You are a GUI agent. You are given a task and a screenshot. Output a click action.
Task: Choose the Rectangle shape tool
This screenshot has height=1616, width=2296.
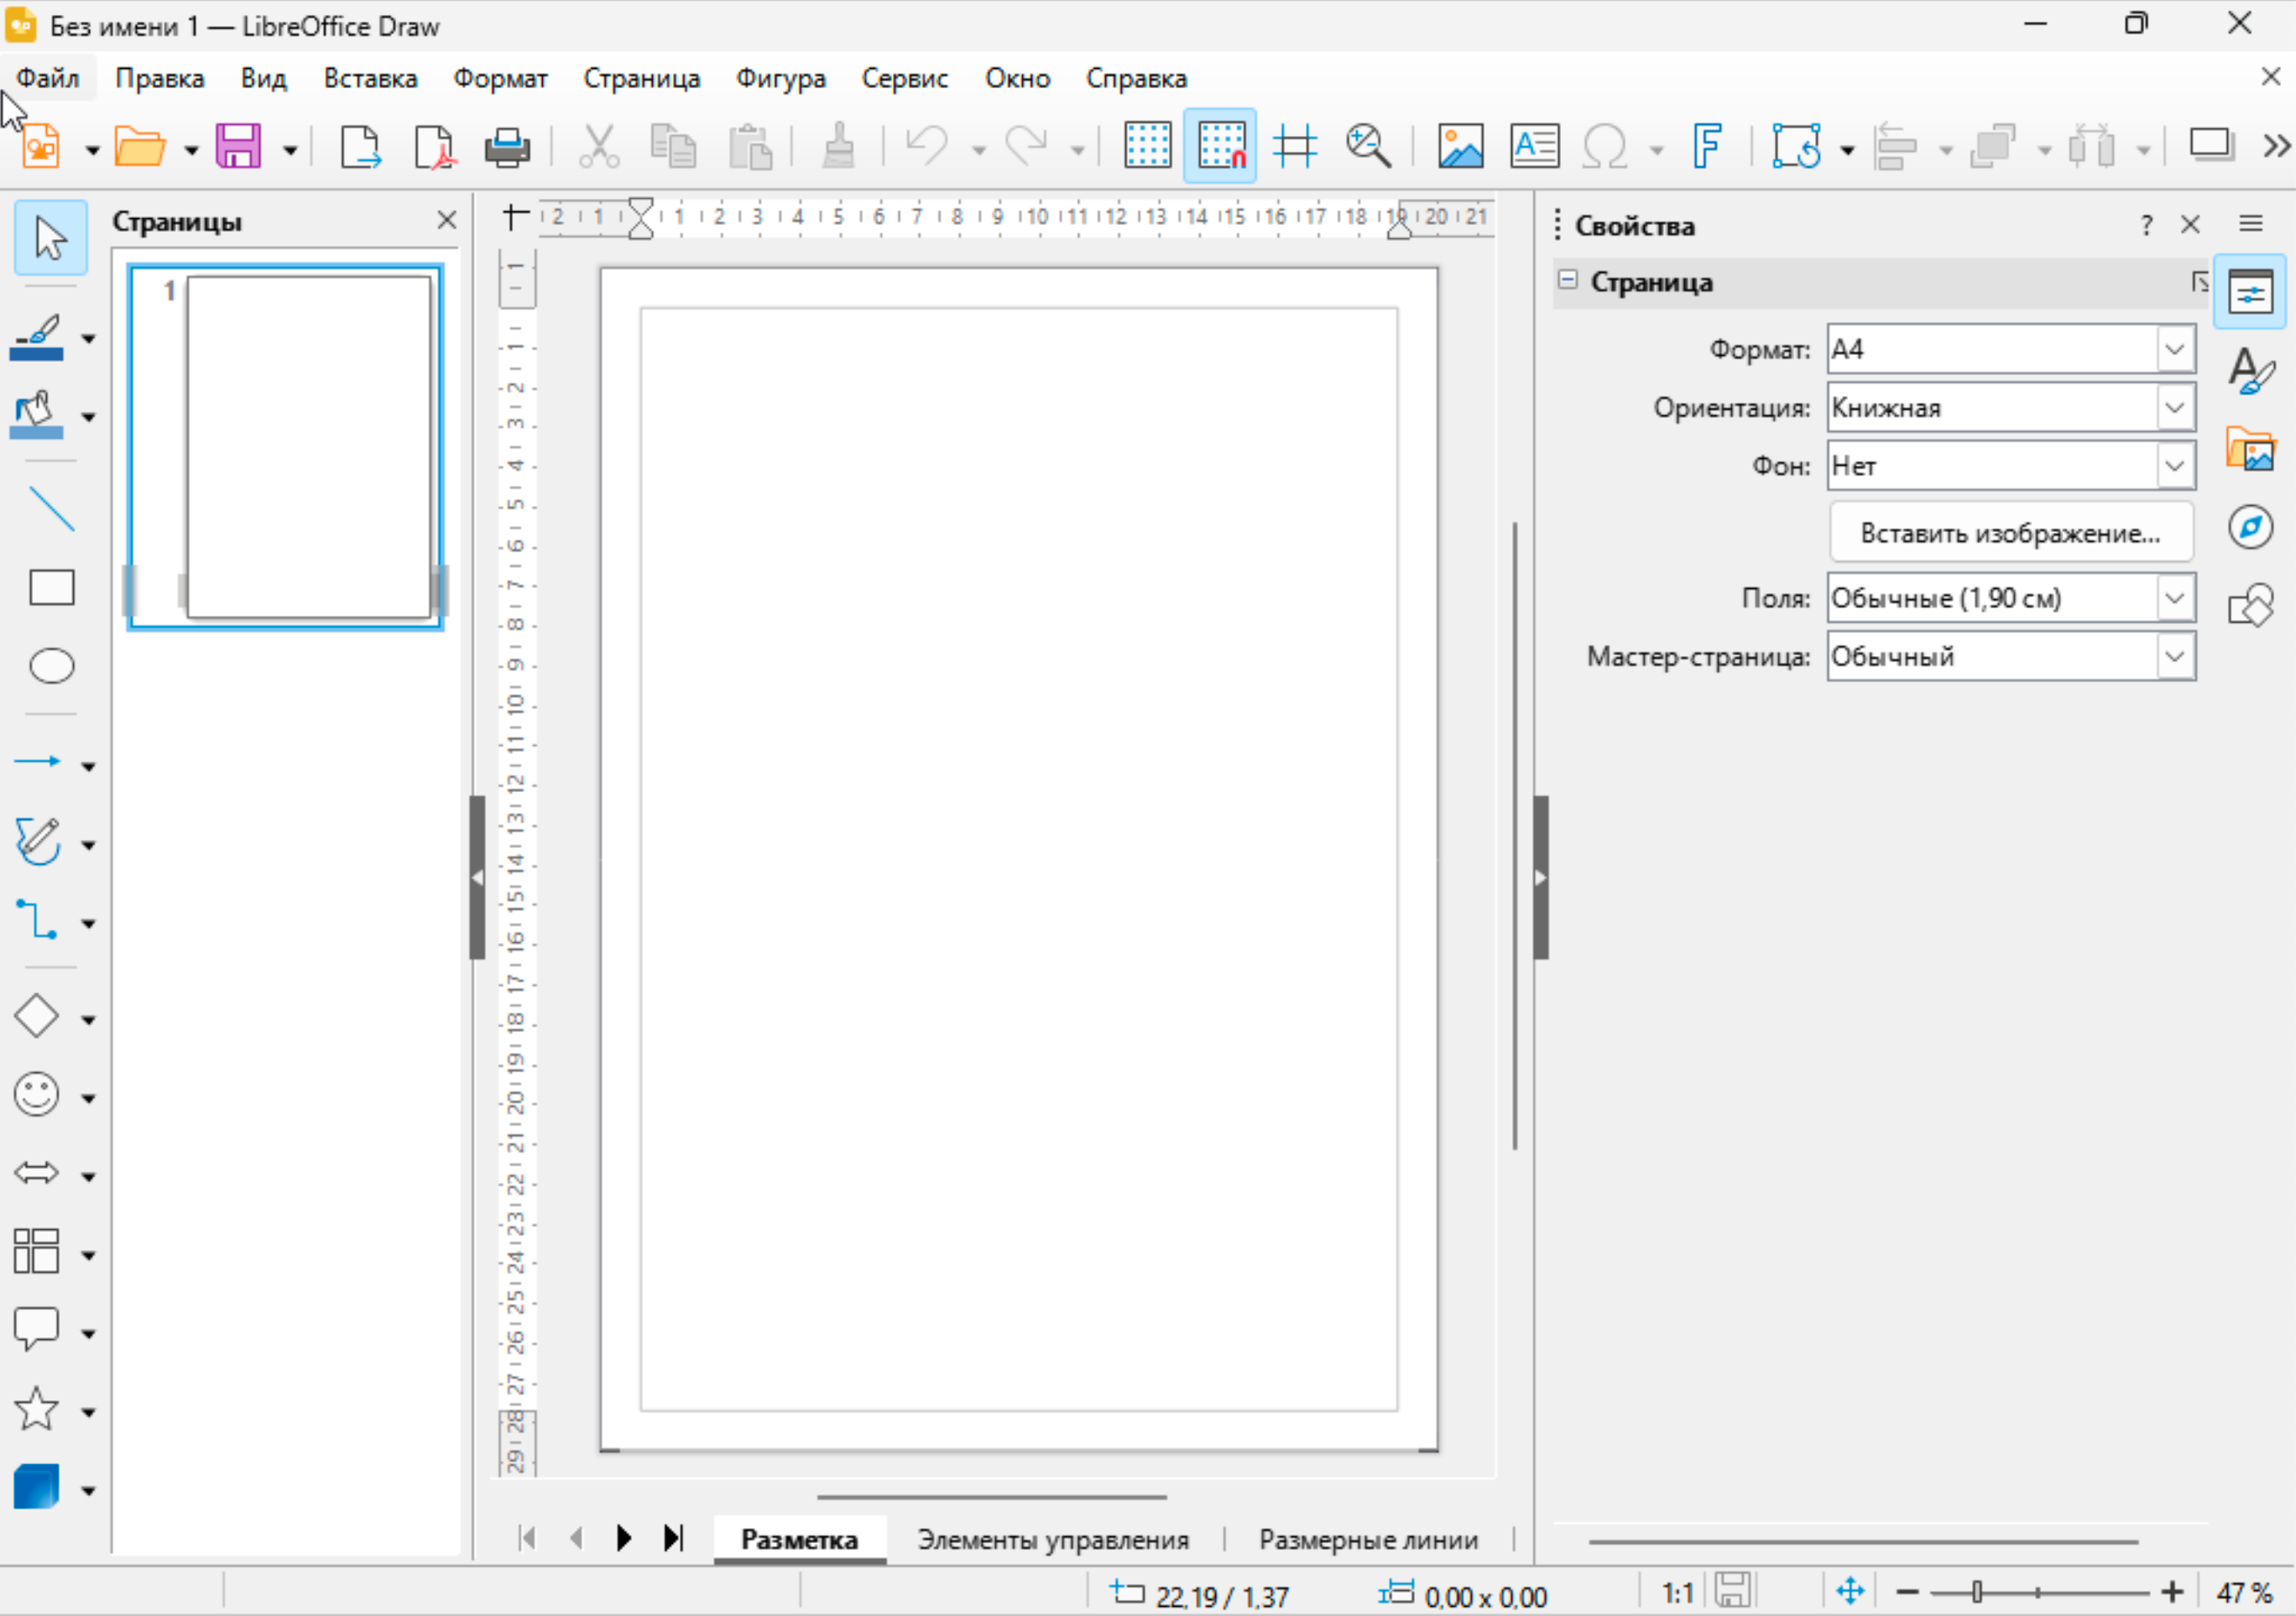coord(51,588)
